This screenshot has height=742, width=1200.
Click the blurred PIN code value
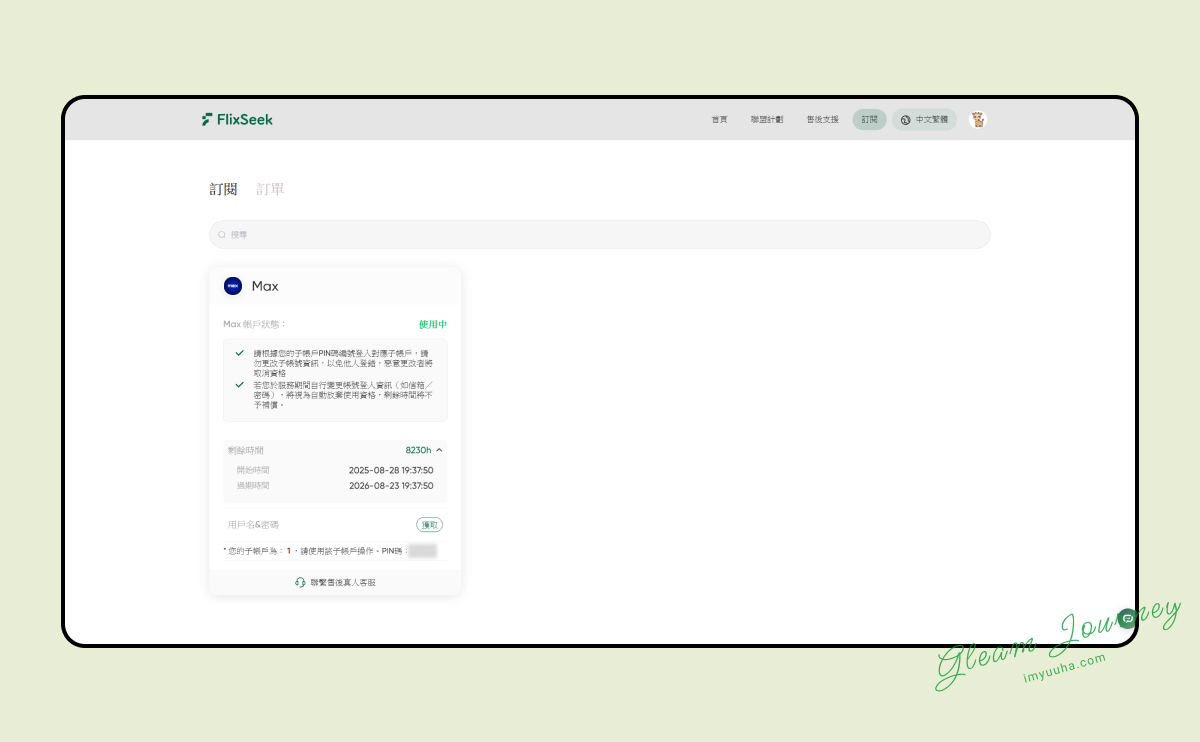coord(422,551)
